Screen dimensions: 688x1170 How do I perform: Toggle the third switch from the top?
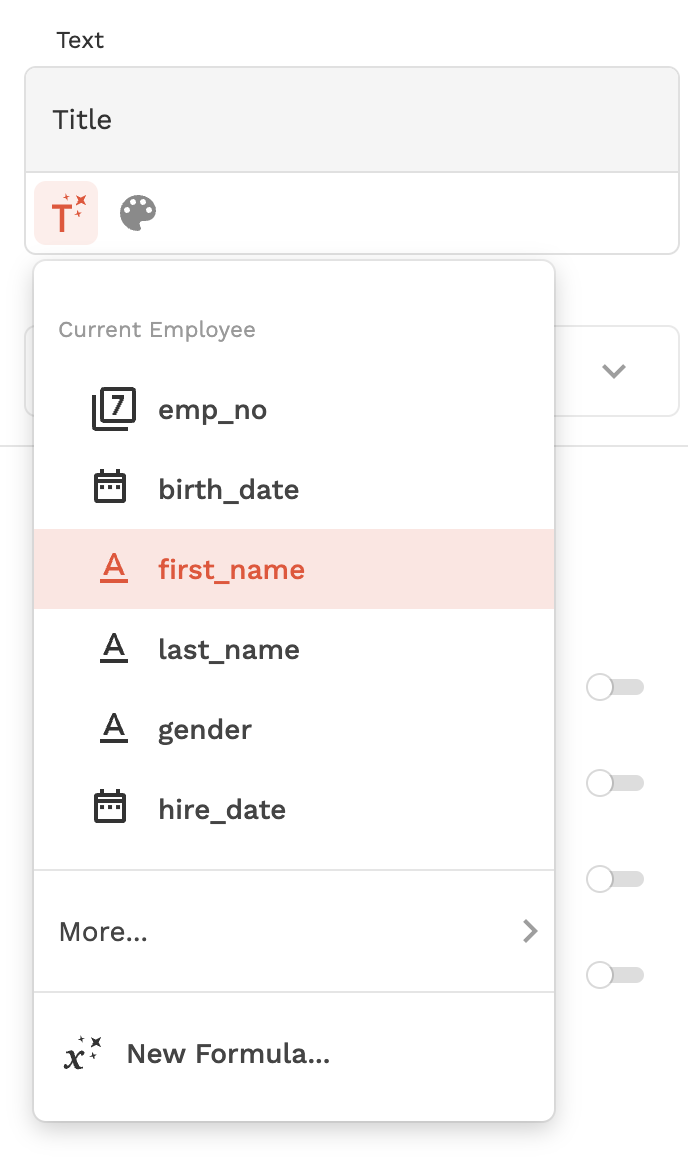(x=614, y=879)
